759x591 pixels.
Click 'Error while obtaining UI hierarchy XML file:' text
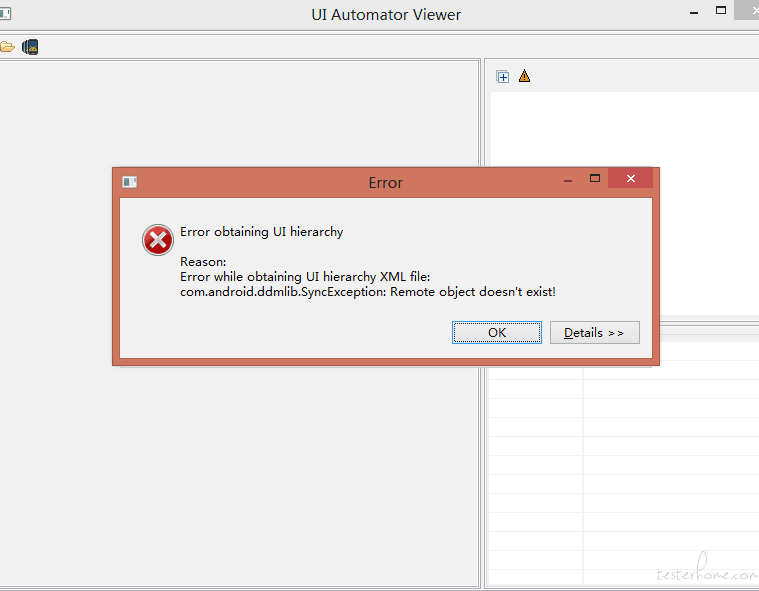(305, 277)
